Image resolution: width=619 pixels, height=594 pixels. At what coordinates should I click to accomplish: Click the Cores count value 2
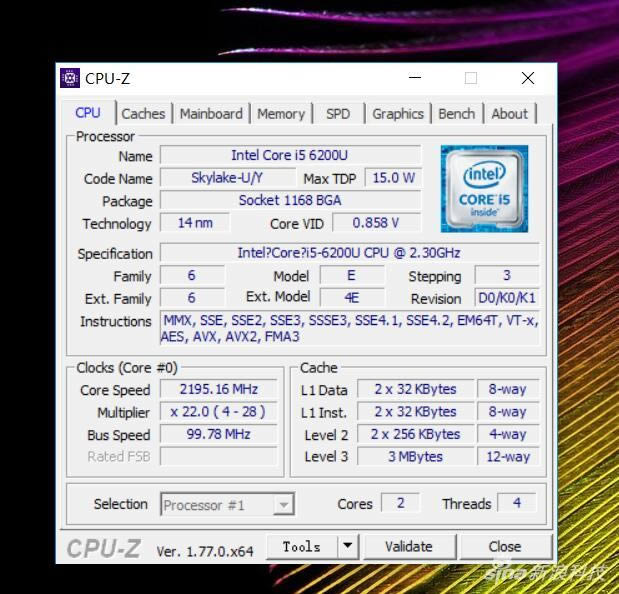coord(400,503)
